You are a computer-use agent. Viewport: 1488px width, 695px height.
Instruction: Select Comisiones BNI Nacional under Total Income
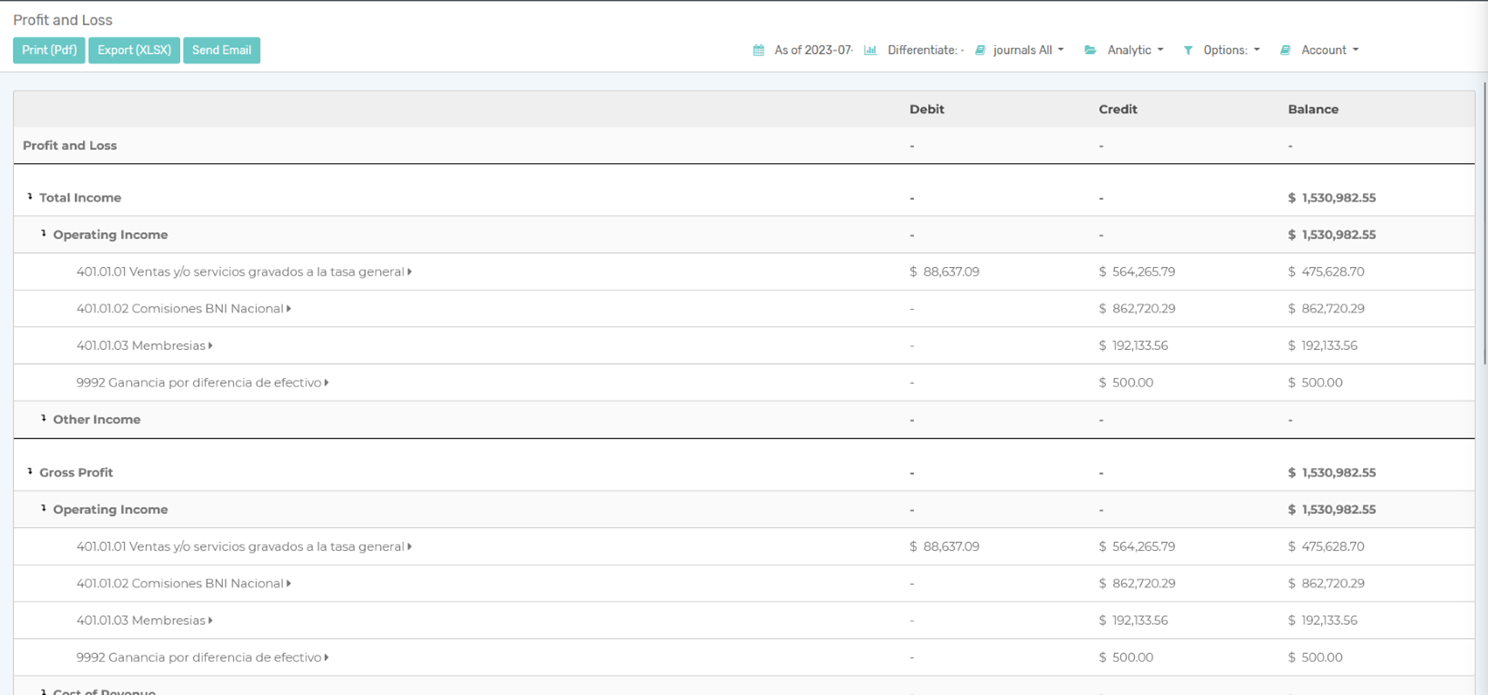coord(180,309)
